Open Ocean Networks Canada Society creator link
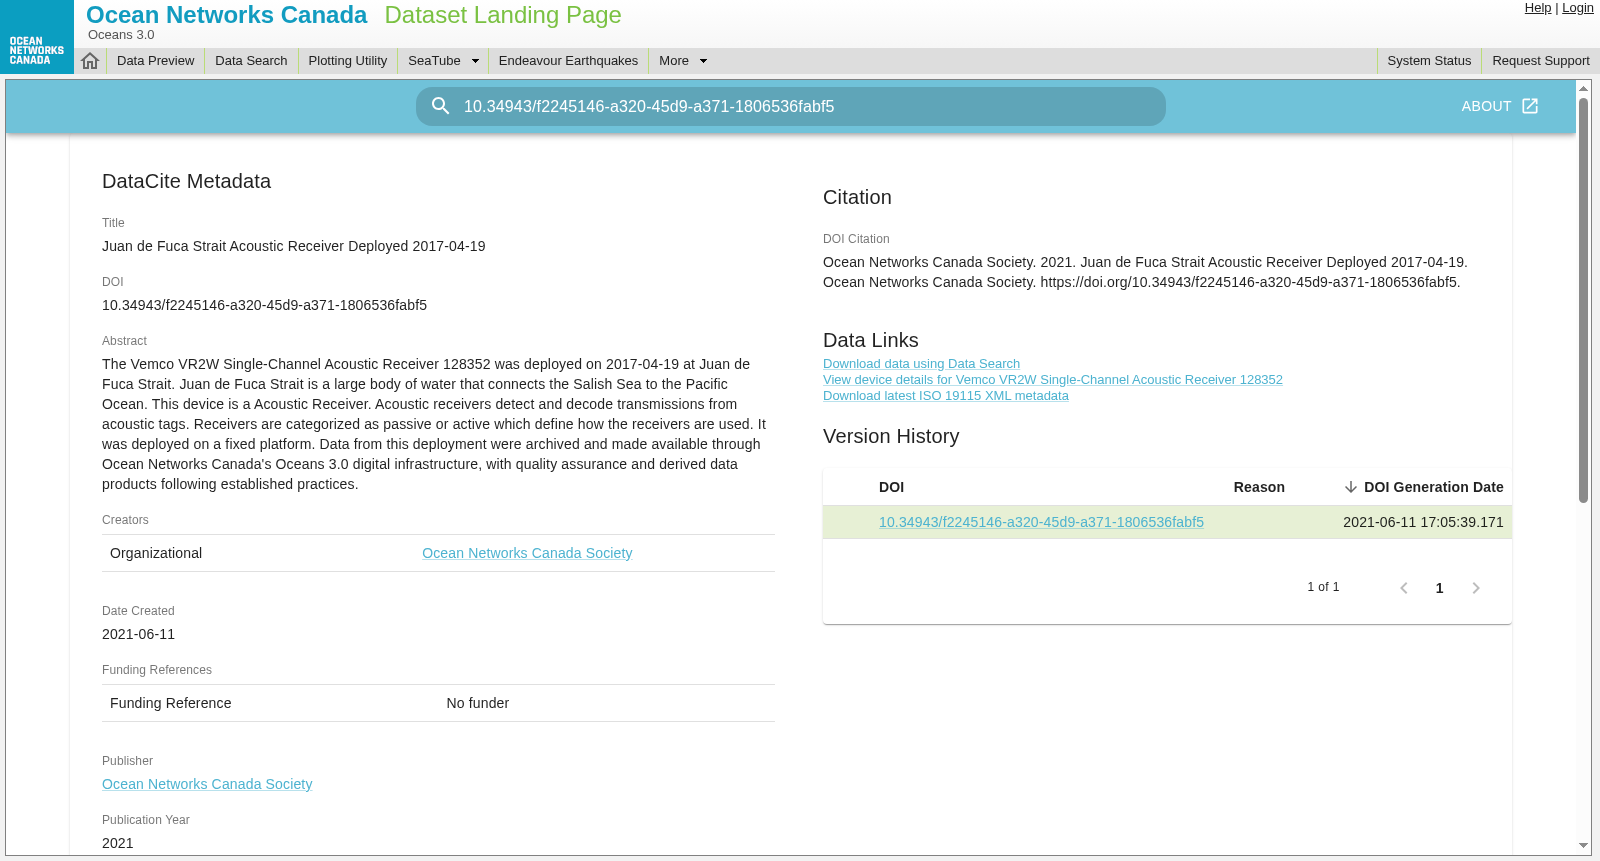The image size is (1600, 861). click(527, 553)
